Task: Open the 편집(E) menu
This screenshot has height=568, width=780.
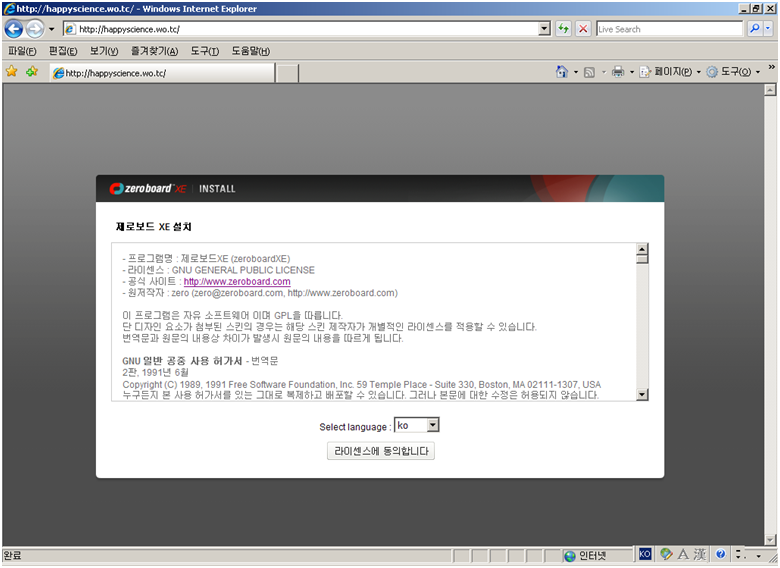Action: click(x=63, y=51)
